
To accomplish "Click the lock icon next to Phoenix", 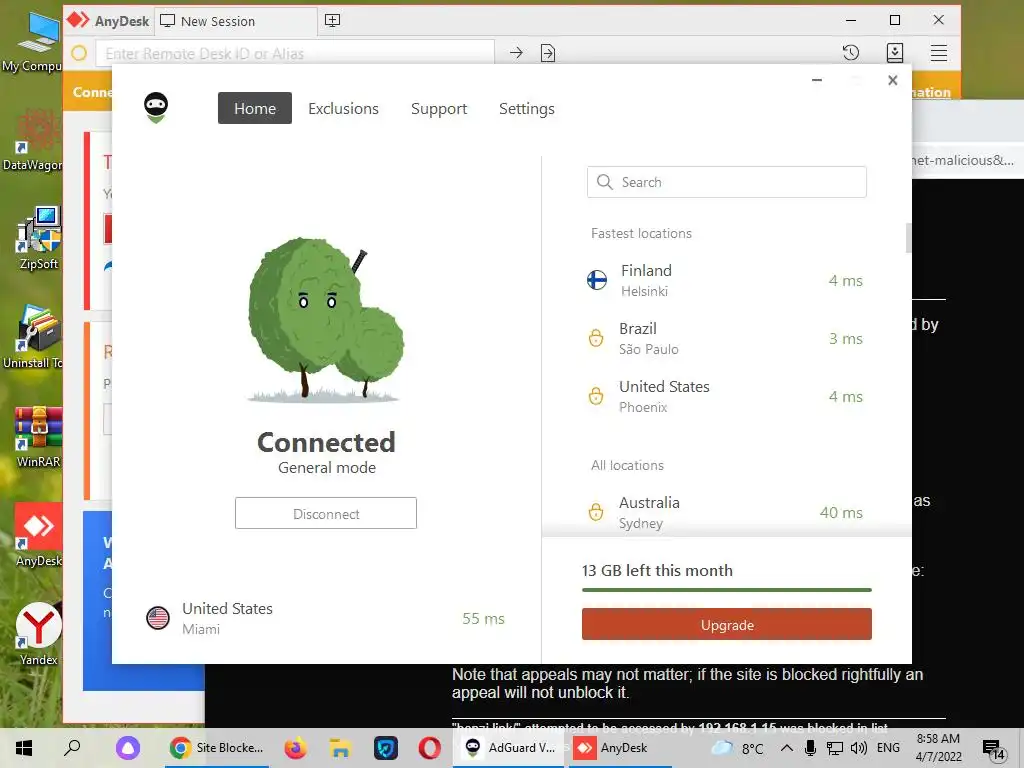I will click(596, 396).
